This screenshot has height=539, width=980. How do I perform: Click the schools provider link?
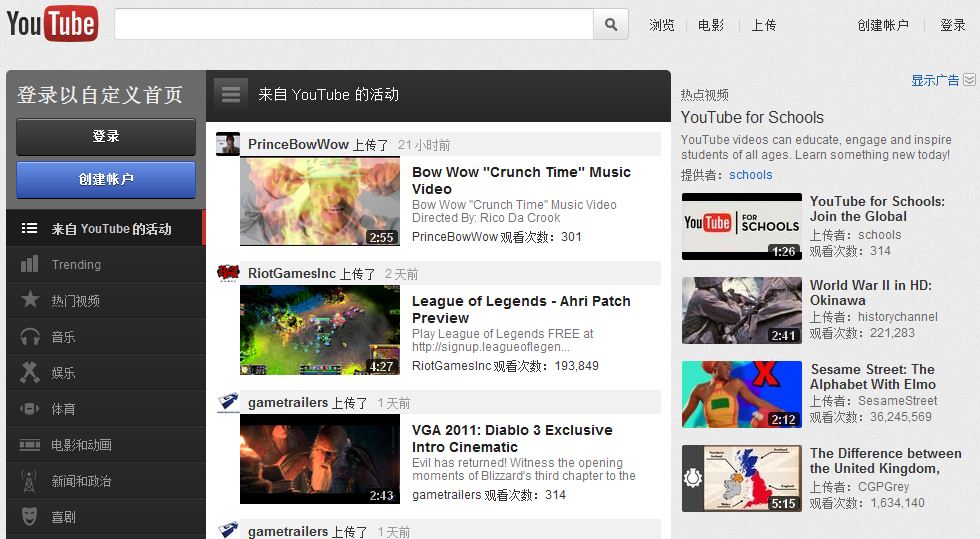pos(751,174)
